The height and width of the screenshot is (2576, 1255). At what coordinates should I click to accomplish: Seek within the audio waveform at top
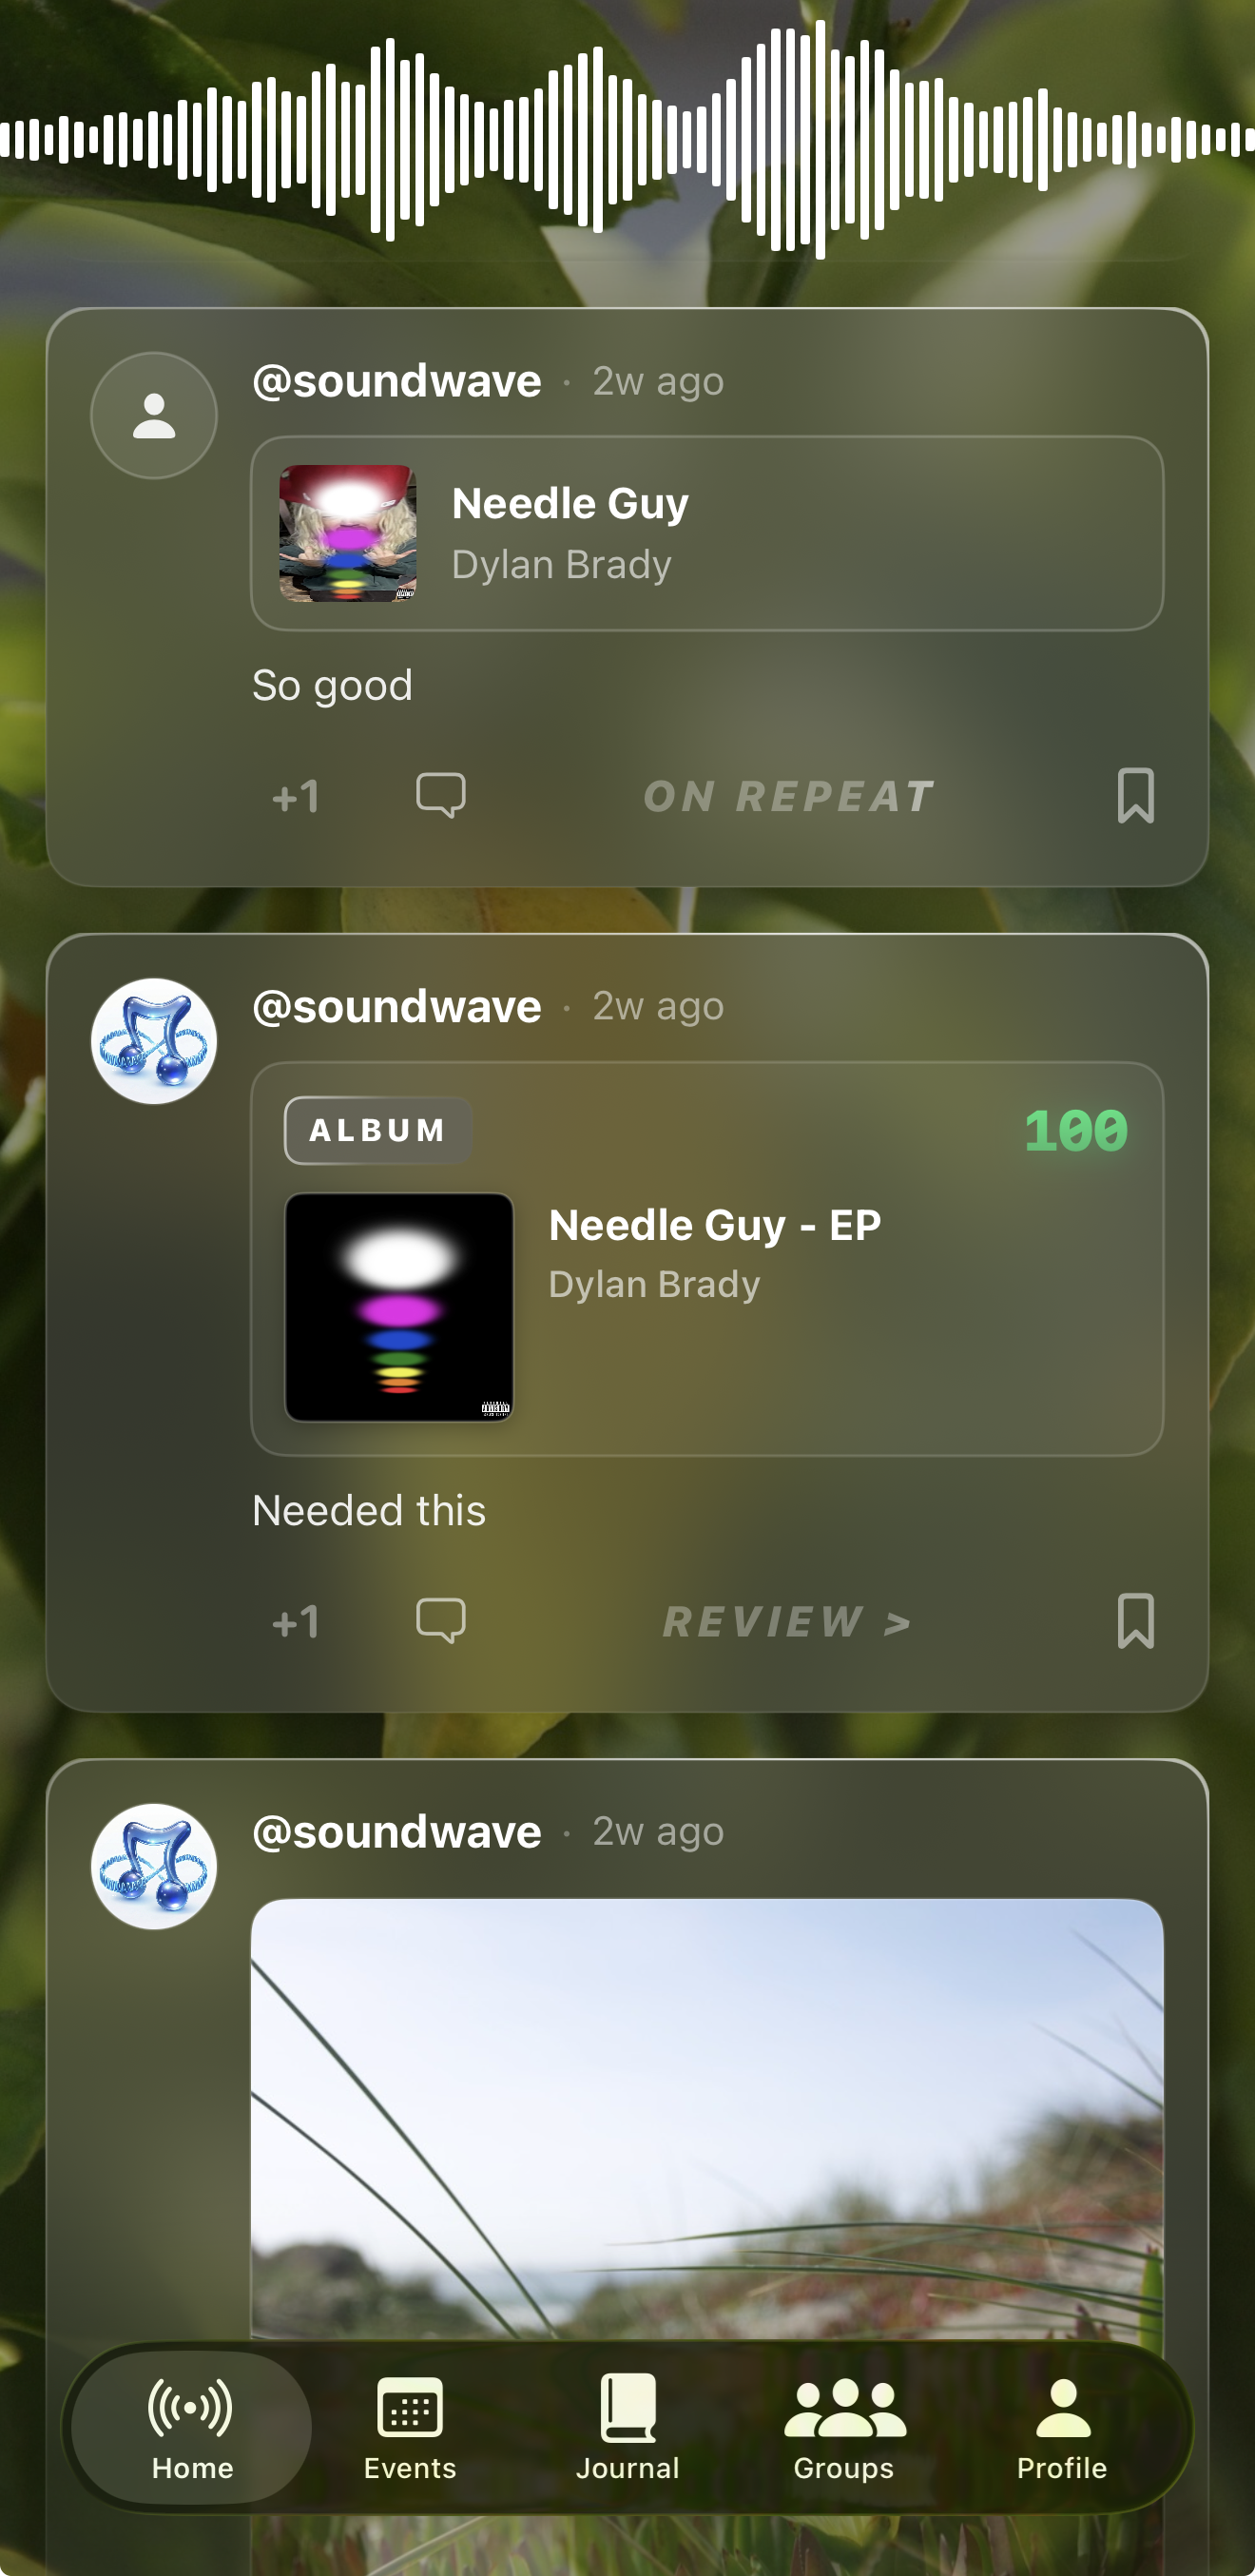(627, 140)
